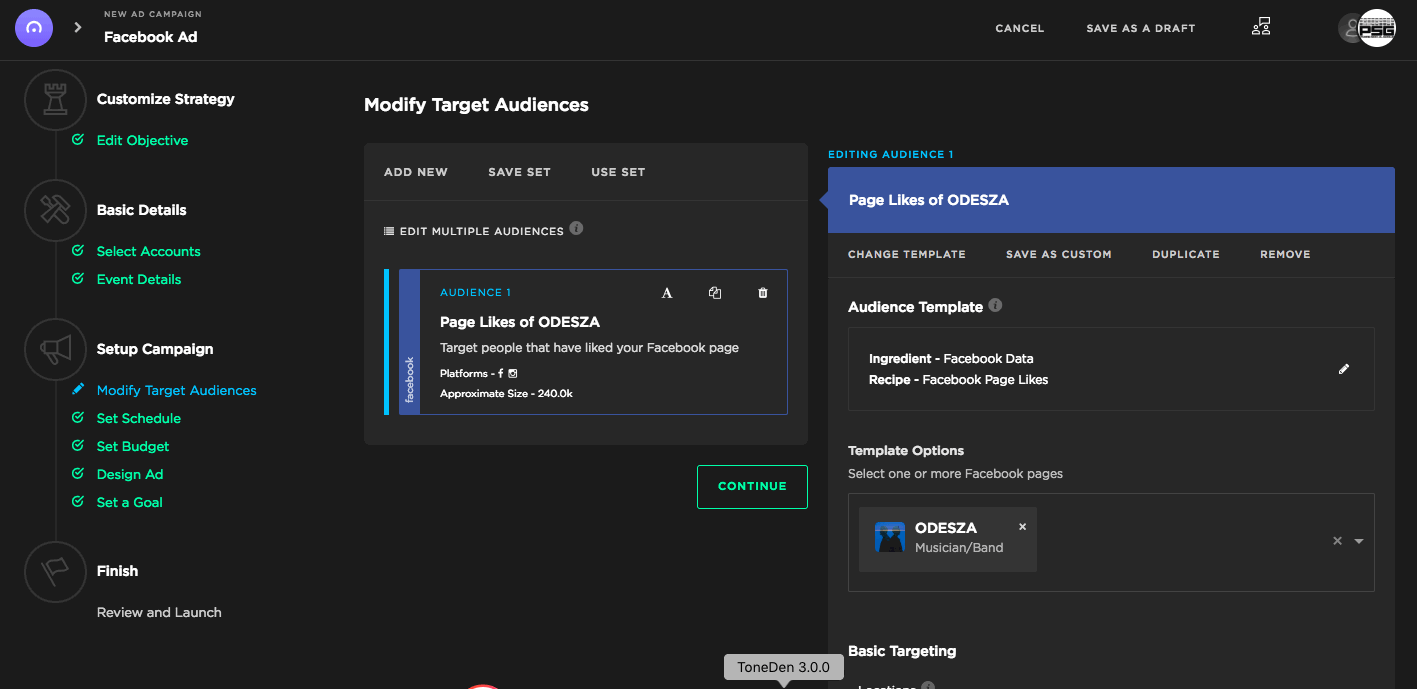
Task: Select the Finish flag icon
Action: 55,572
